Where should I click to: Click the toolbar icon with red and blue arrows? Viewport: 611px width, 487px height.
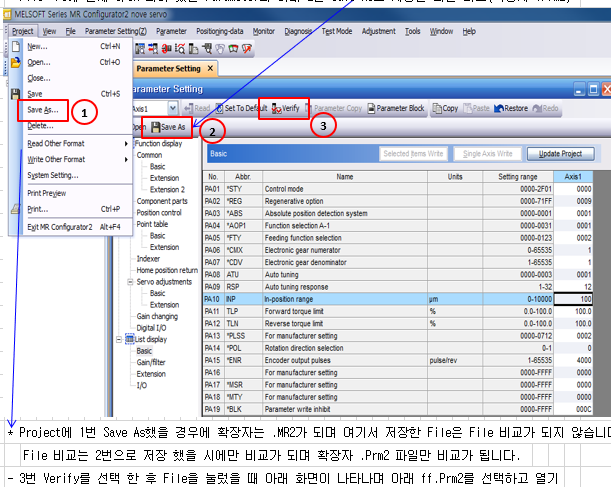pyautogui.click(x=153, y=49)
